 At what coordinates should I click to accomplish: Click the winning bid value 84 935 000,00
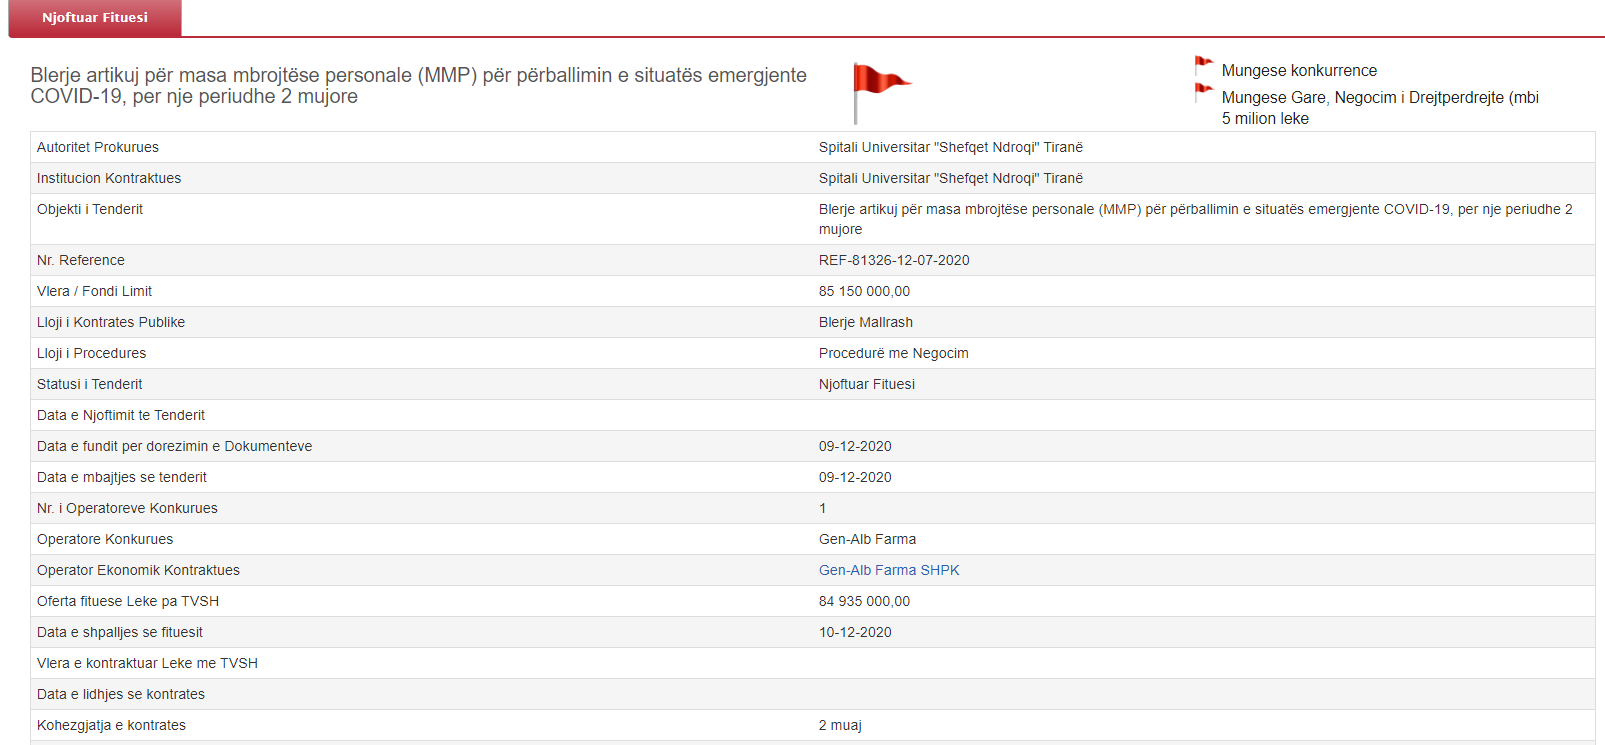click(x=864, y=601)
